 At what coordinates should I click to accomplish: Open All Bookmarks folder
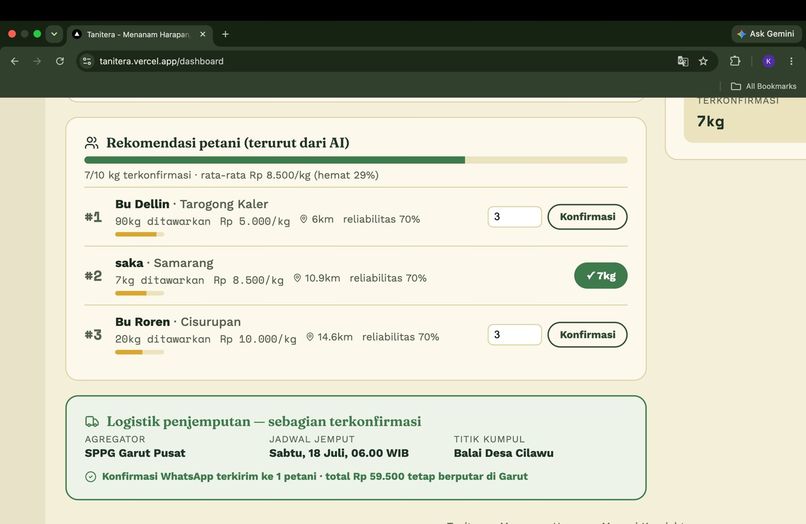point(763,86)
